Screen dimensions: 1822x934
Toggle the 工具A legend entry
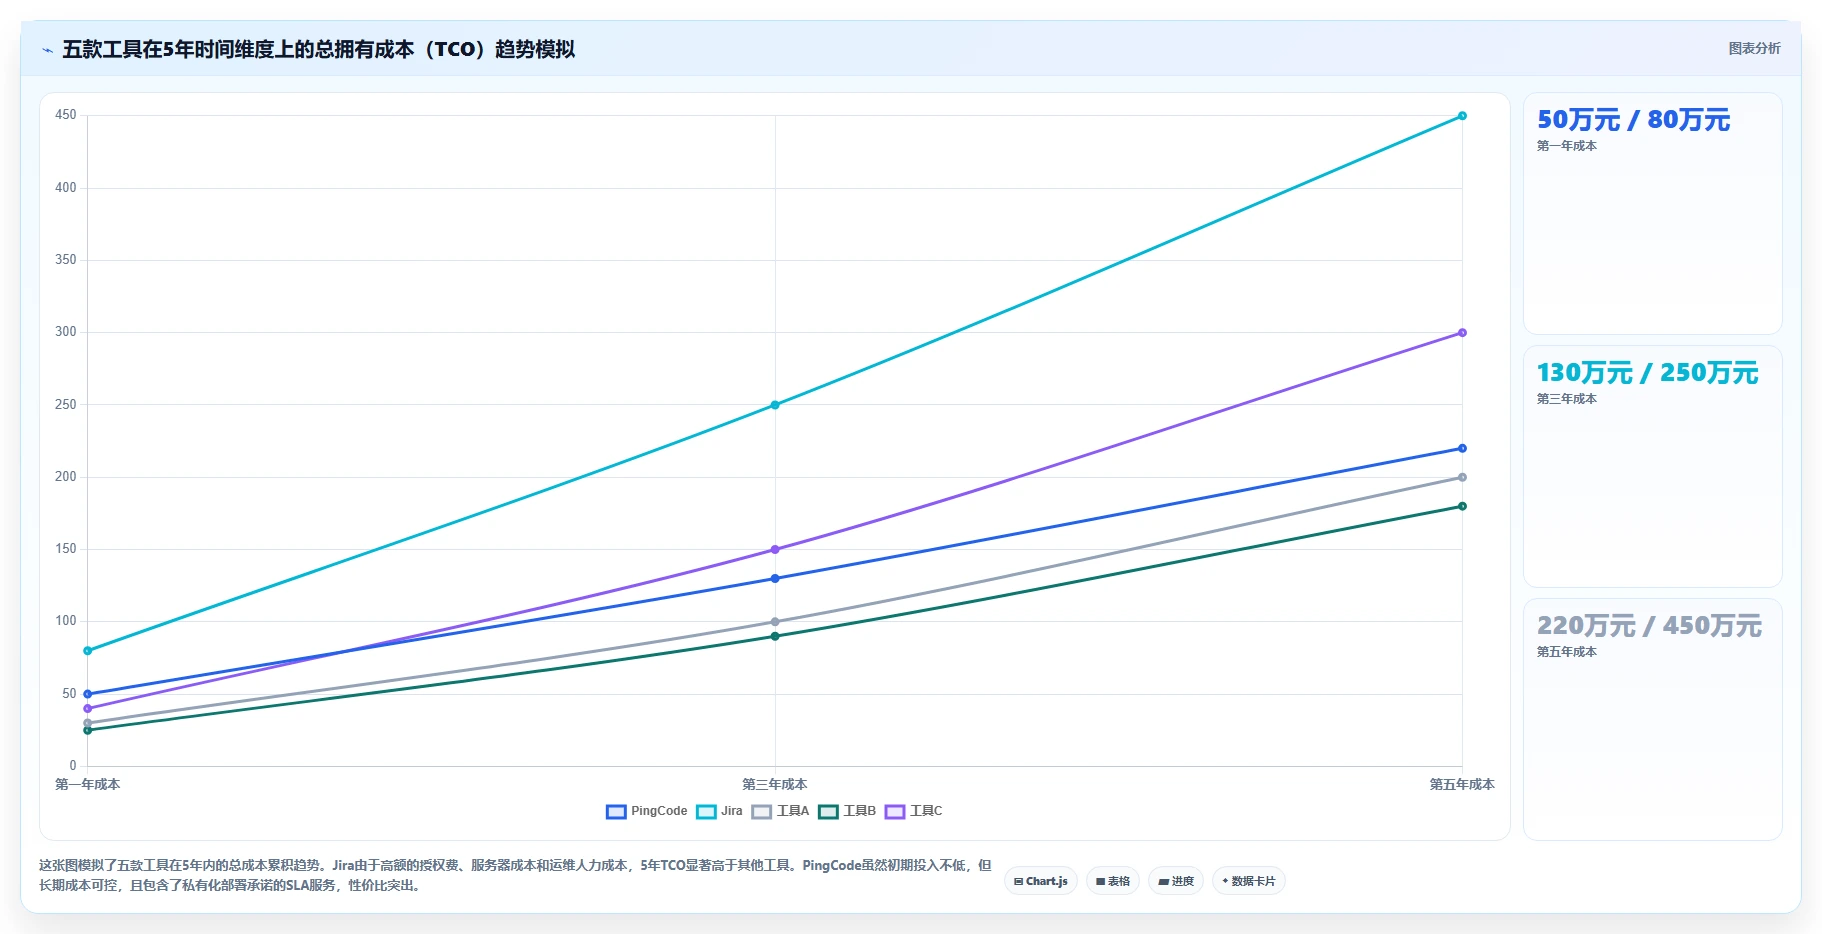point(780,811)
